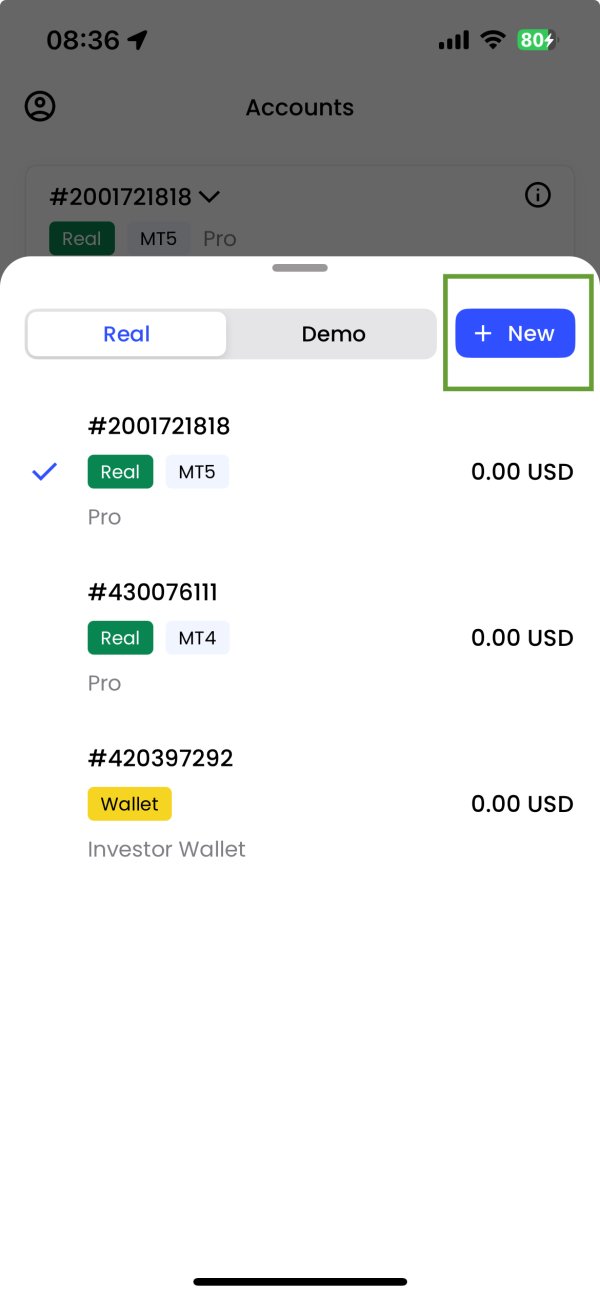Tap the yellow Wallet badge
This screenshot has height=1298, width=600.
(130, 804)
